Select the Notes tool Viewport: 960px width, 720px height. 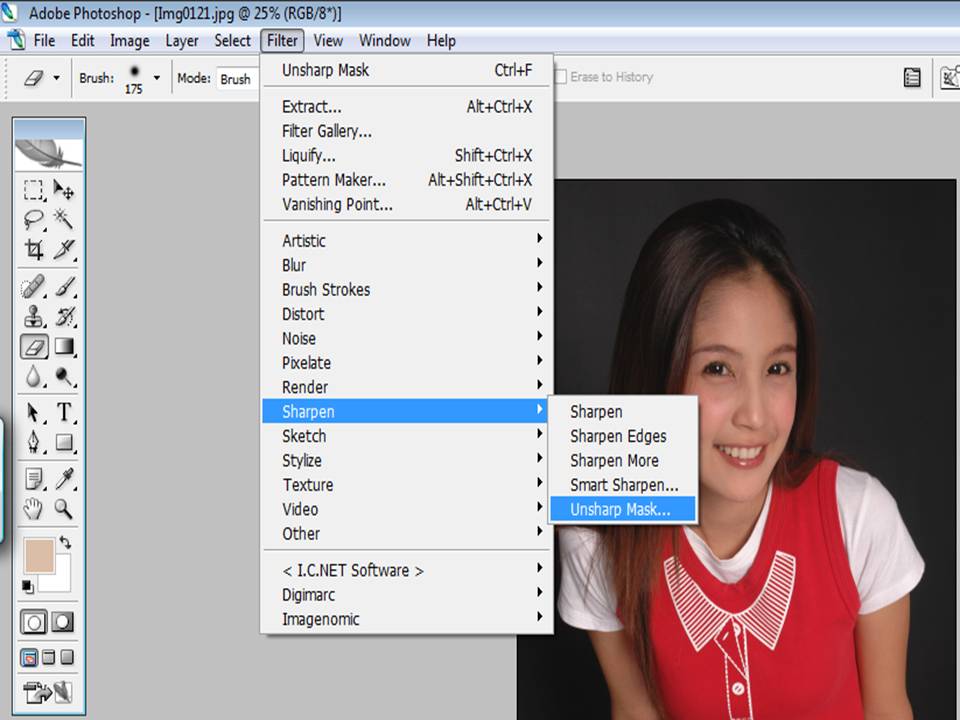click(x=34, y=479)
